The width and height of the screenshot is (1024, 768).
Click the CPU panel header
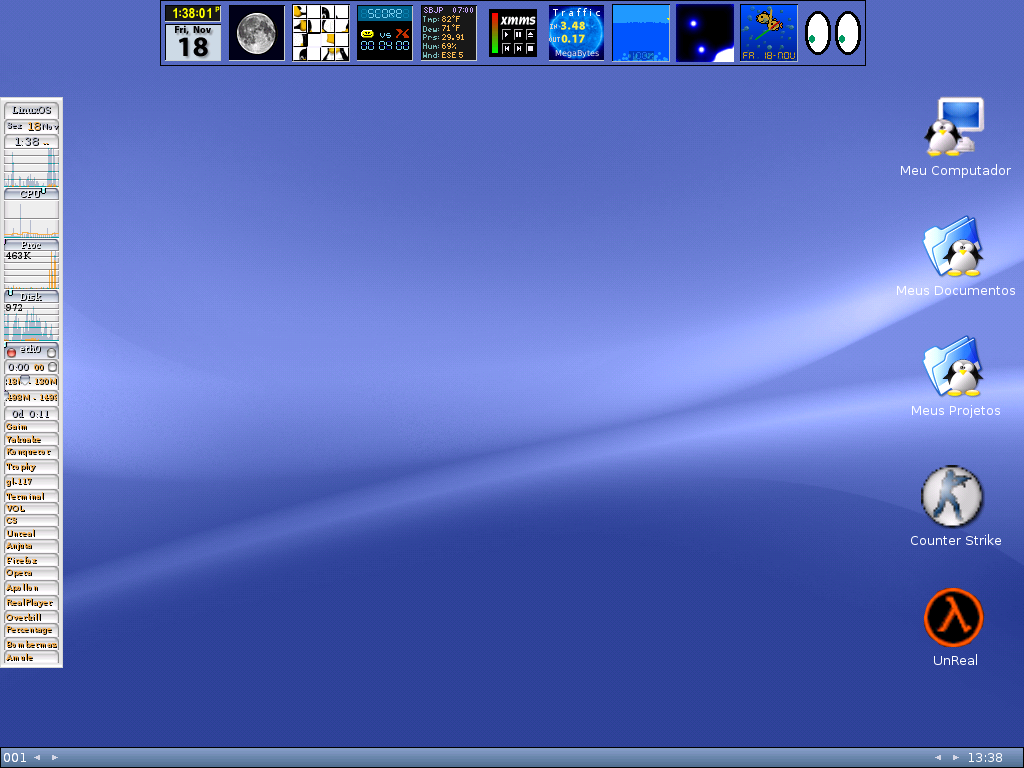click(31, 194)
